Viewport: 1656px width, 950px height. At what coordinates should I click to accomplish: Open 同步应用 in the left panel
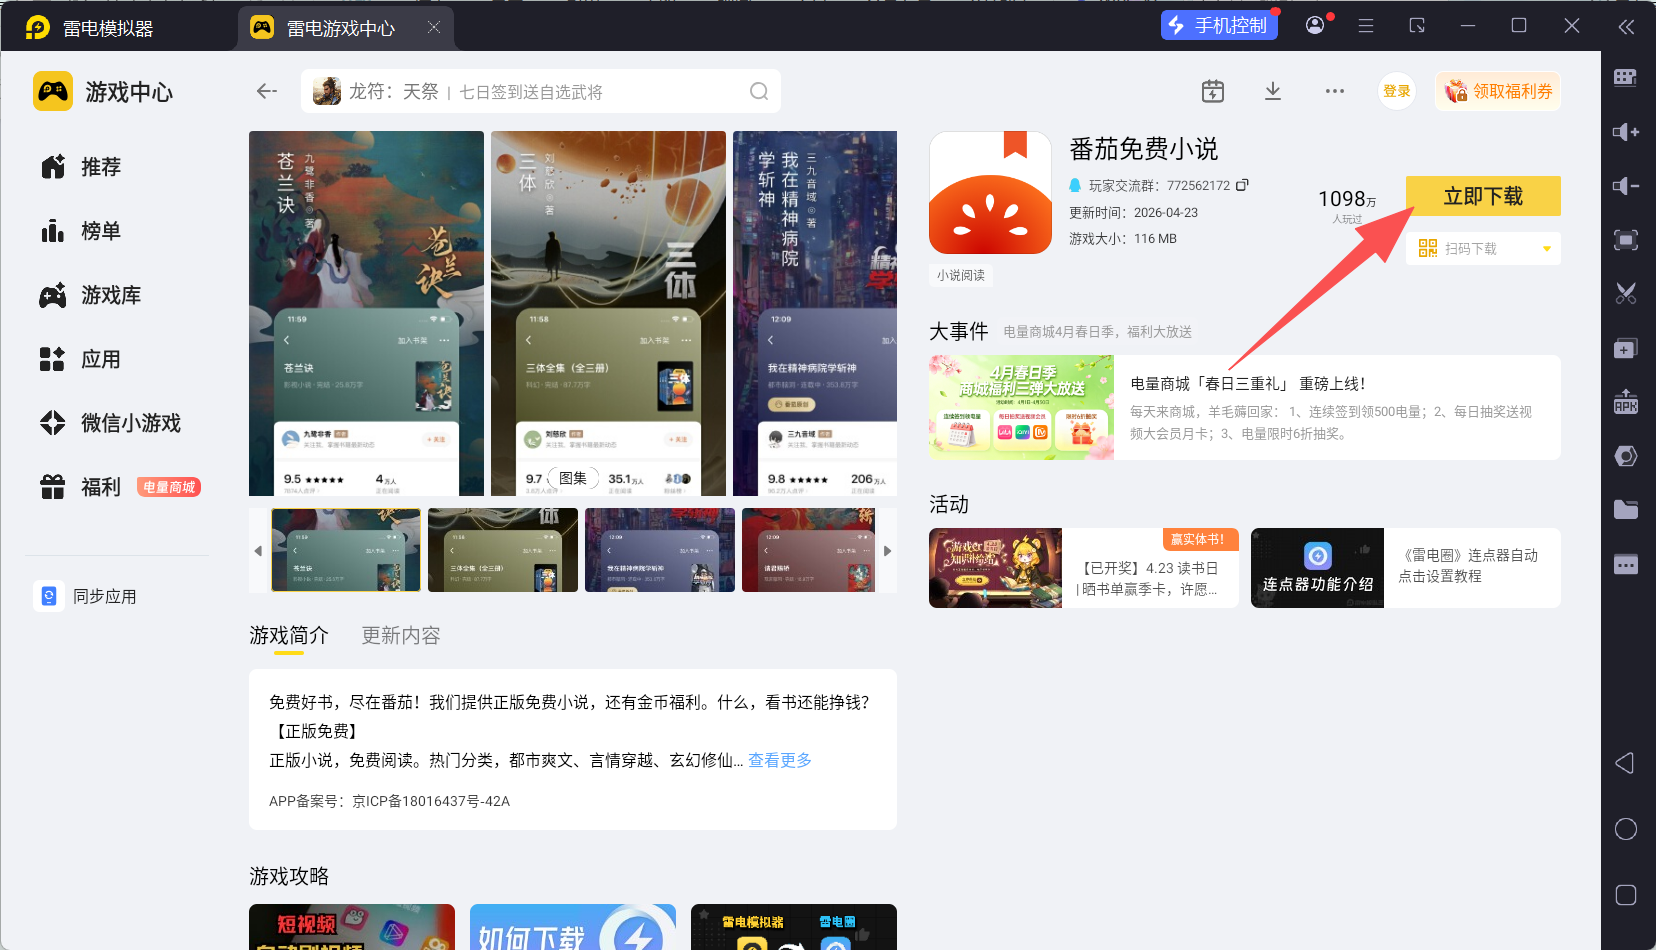(86, 596)
